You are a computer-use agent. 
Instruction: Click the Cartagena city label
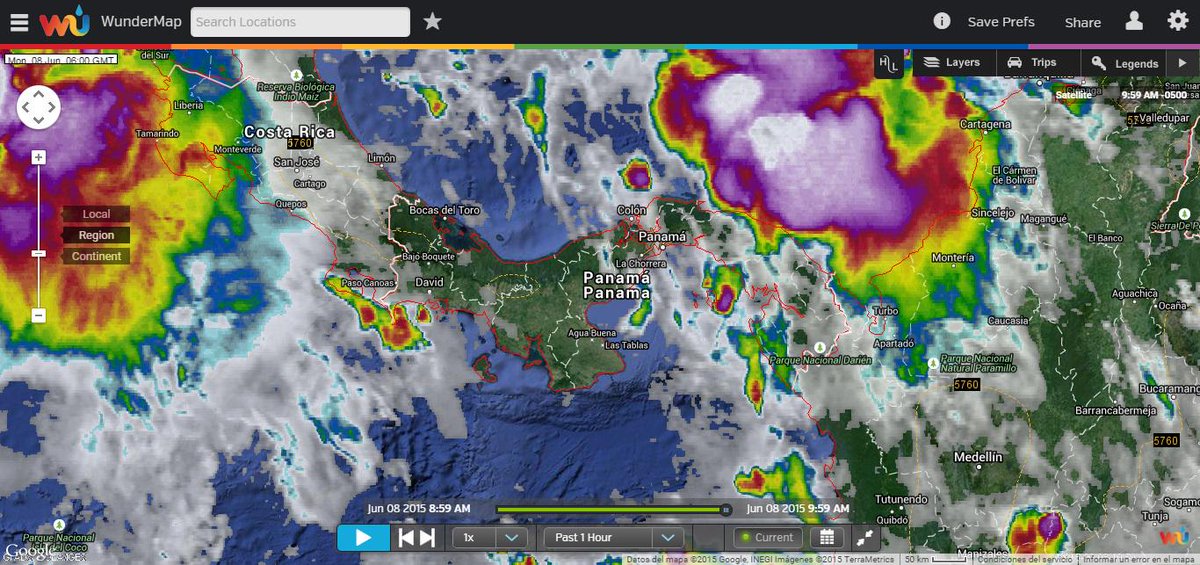pyautogui.click(x=985, y=125)
